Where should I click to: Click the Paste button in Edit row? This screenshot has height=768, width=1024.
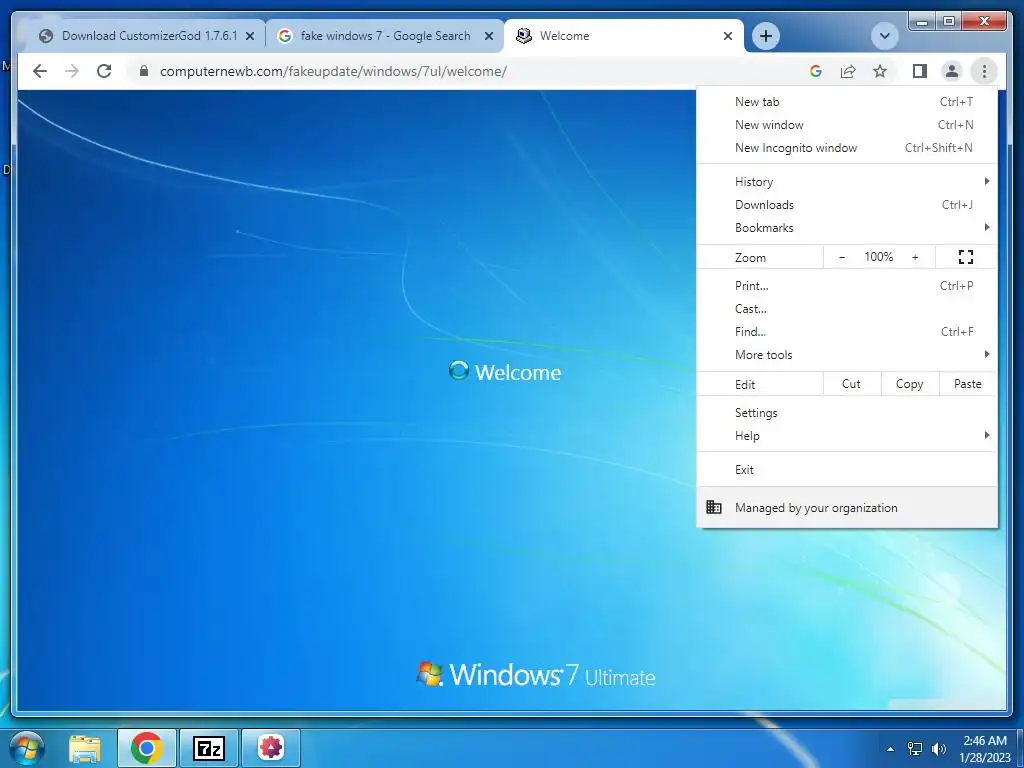968,384
